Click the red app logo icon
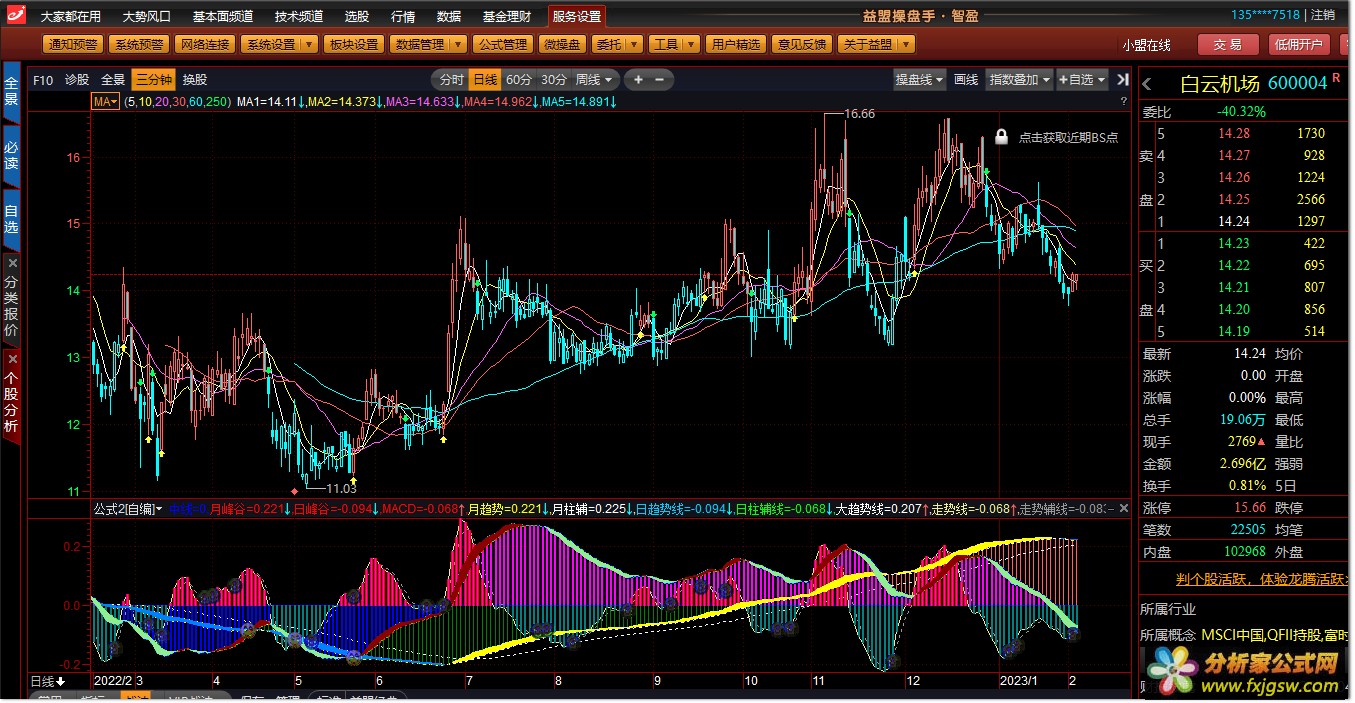1355x703 pixels. (16, 16)
